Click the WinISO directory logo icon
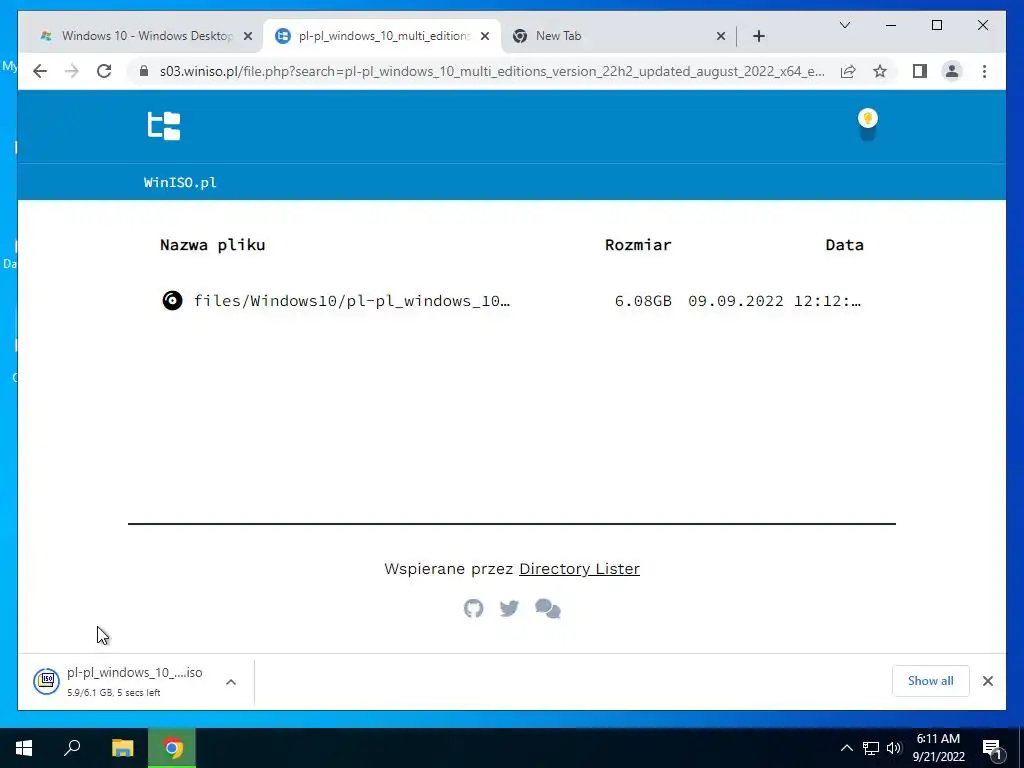Screen dimensions: 1024x768 (164, 125)
